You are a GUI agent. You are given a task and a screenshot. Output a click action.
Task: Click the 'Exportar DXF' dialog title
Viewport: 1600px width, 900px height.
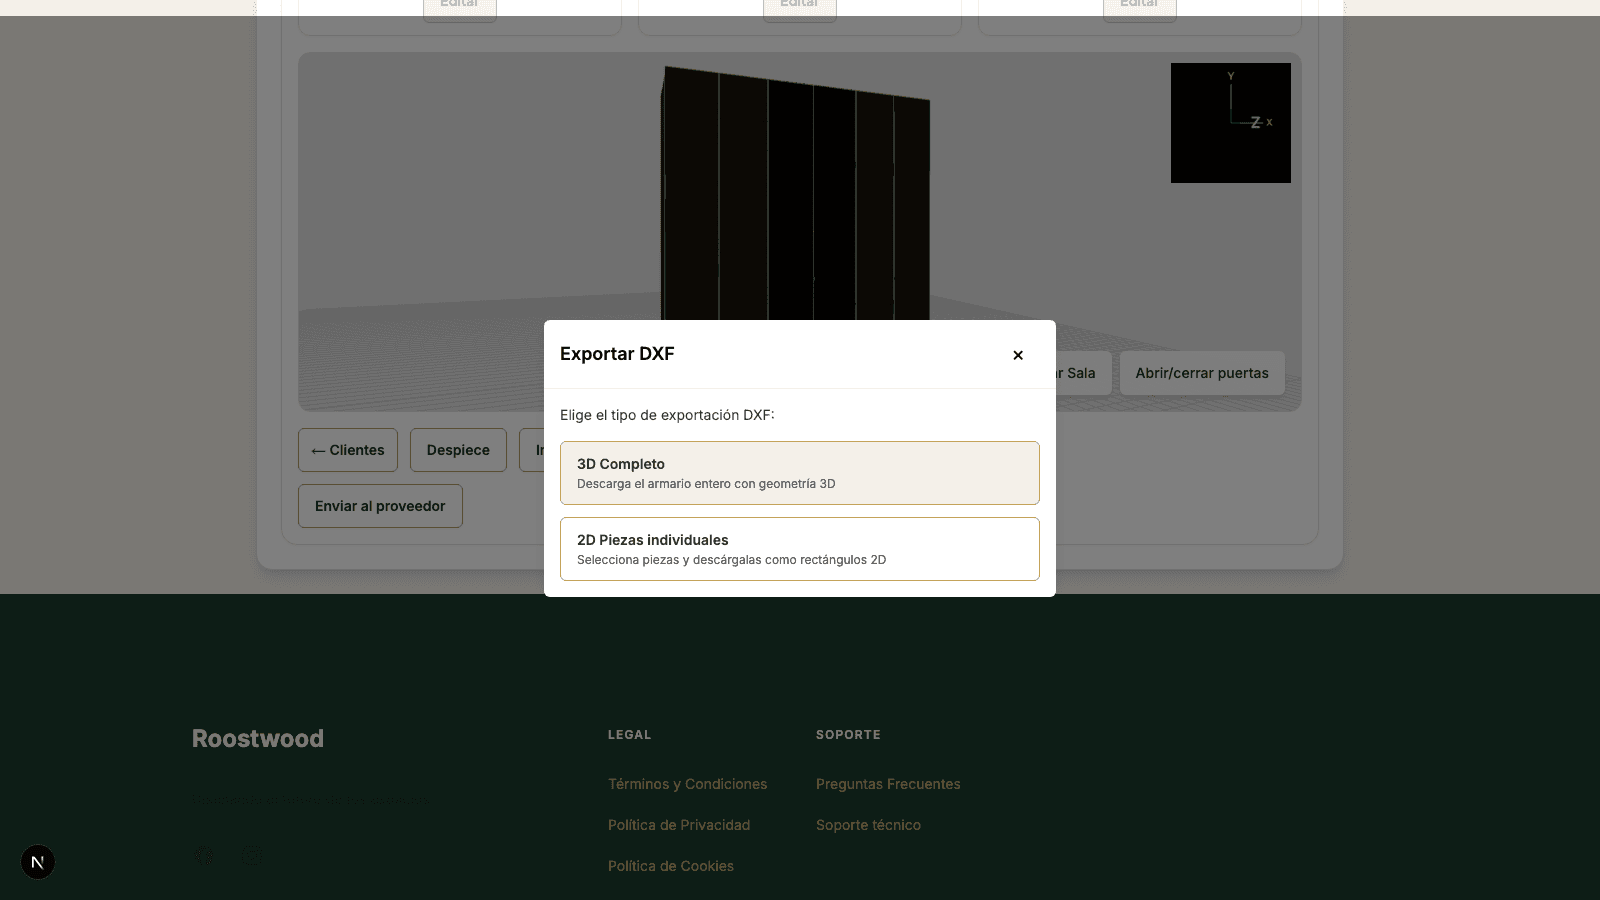pos(617,354)
